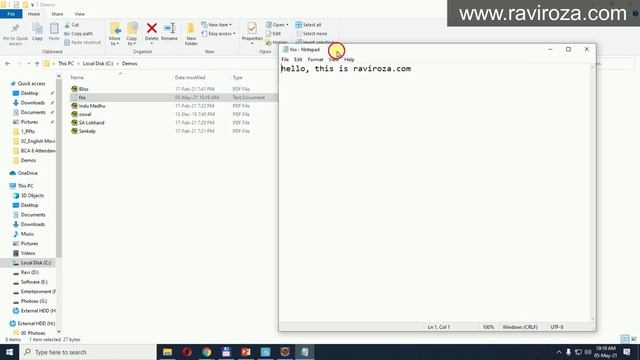Image resolution: width=640 pixels, height=360 pixels.
Task: Click the taskbar search box
Action: 87,352
